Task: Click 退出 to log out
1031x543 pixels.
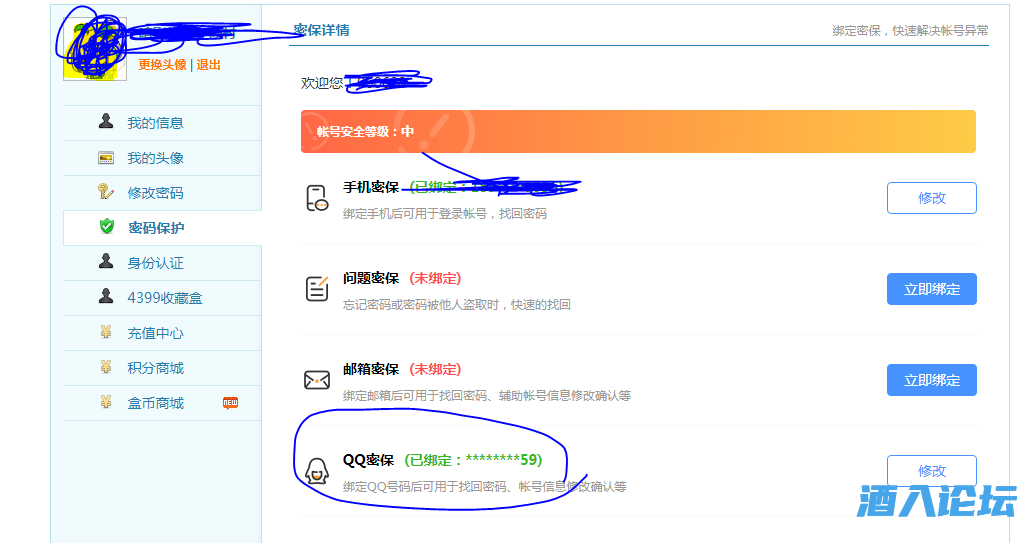Action: pos(208,64)
